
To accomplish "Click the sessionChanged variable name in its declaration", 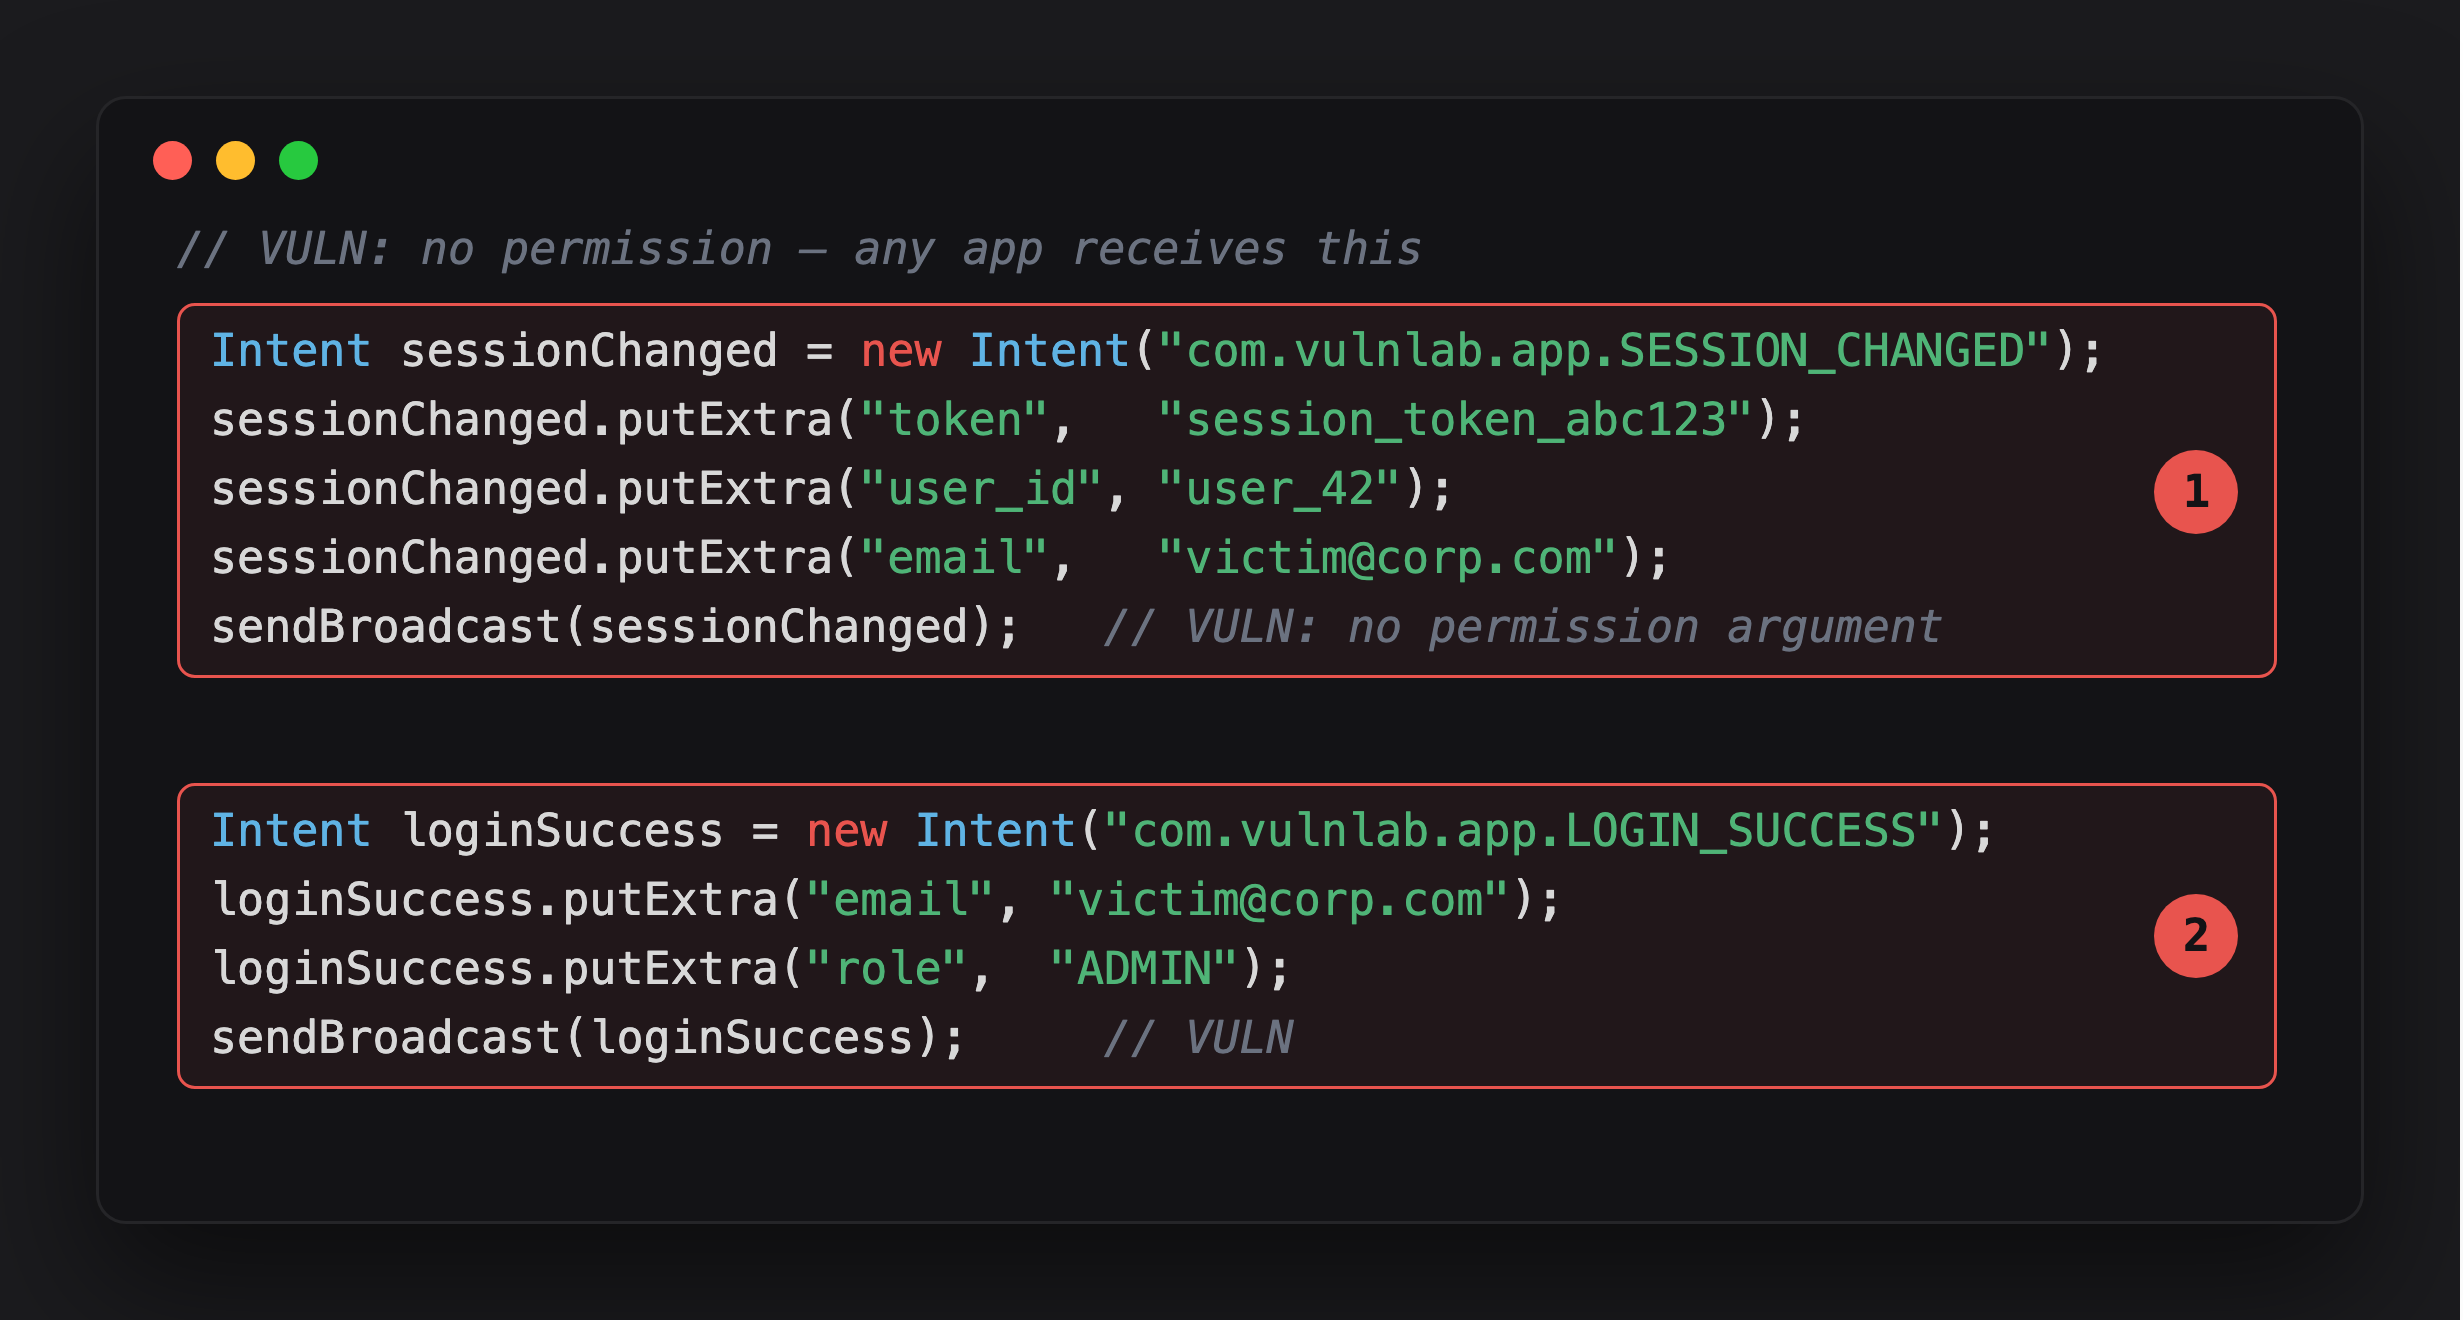I will point(588,351).
